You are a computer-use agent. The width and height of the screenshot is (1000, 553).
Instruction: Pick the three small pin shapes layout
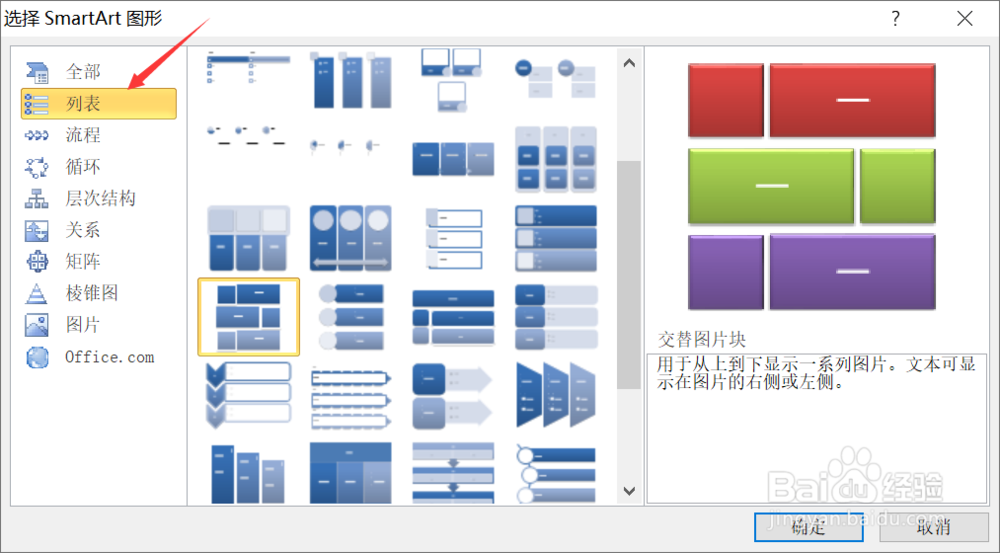pos(346,147)
